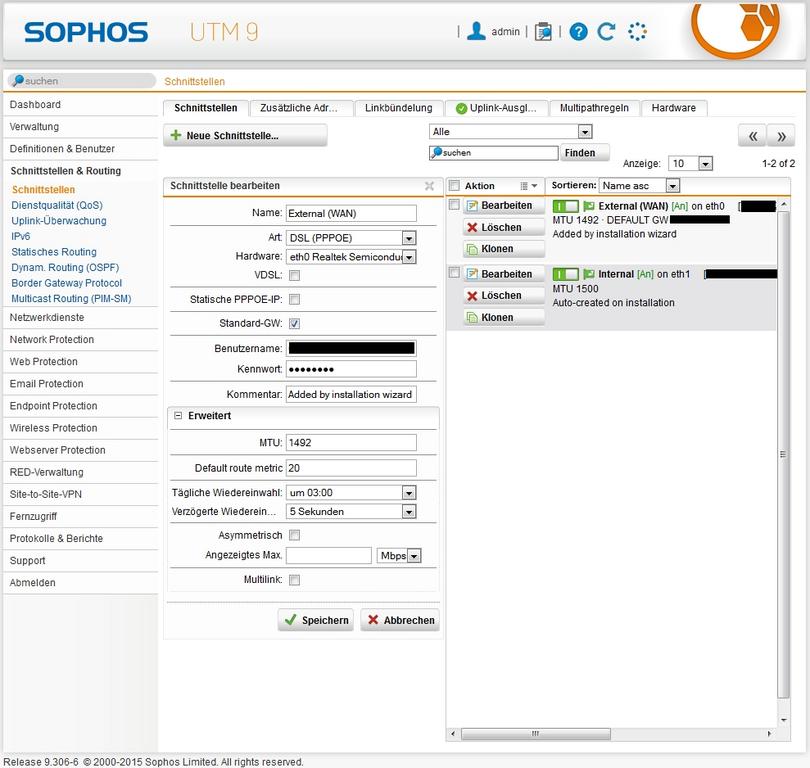Open the help question mark icon
This screenshot has width=810, height=768.
[x=578, y=32]
